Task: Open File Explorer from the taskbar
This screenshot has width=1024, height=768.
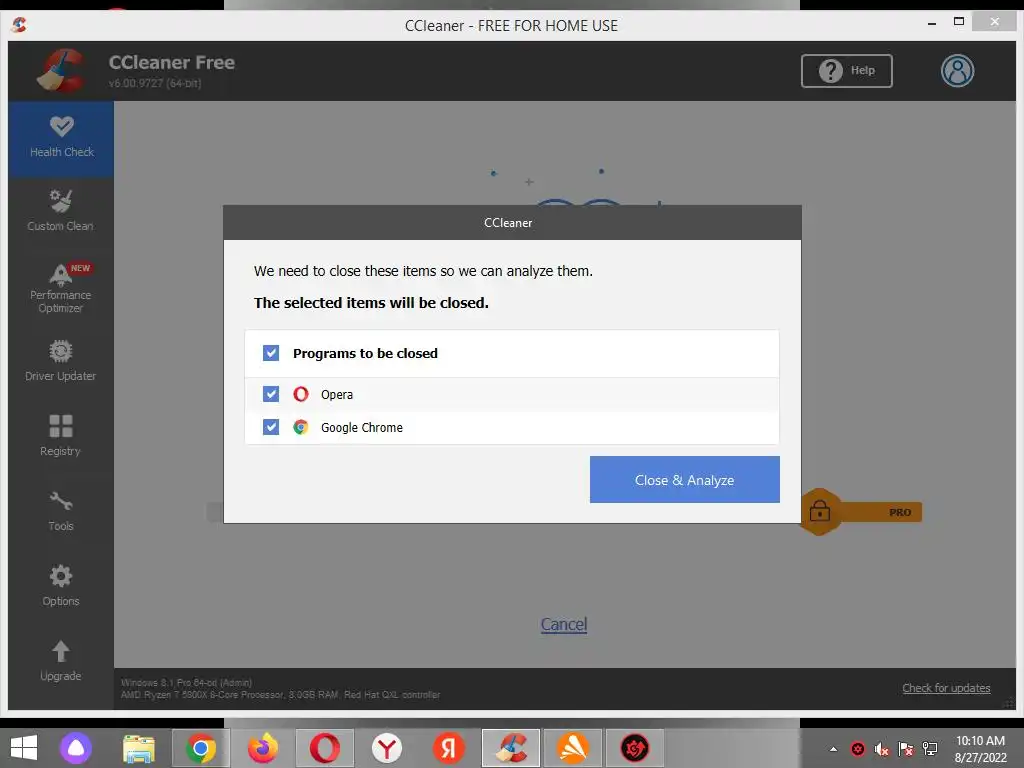Action: pos(139,748)
